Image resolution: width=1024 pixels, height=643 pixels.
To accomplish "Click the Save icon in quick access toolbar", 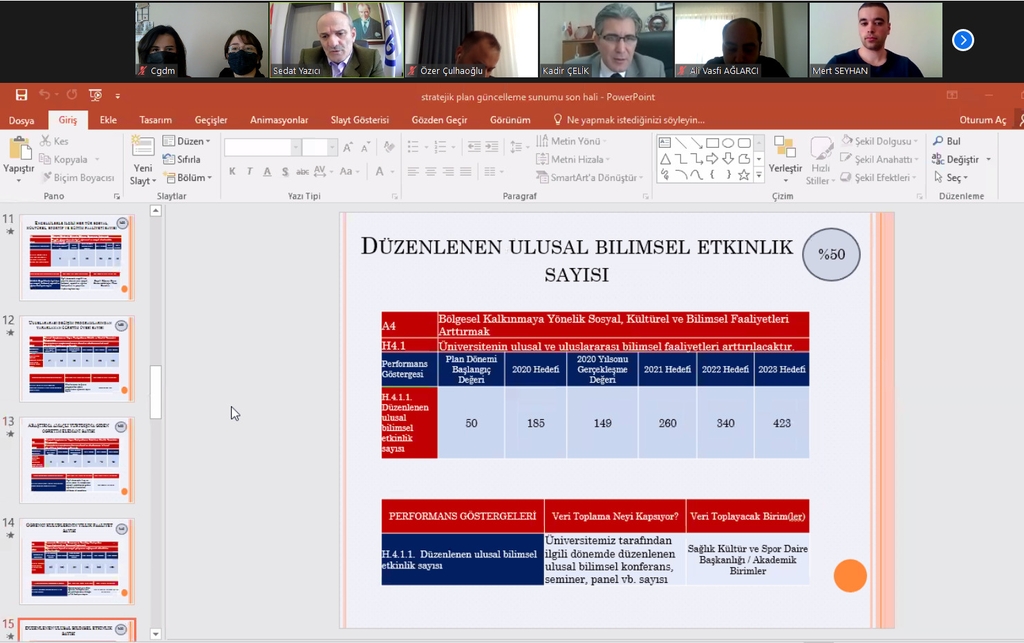I will coord(21,95).
